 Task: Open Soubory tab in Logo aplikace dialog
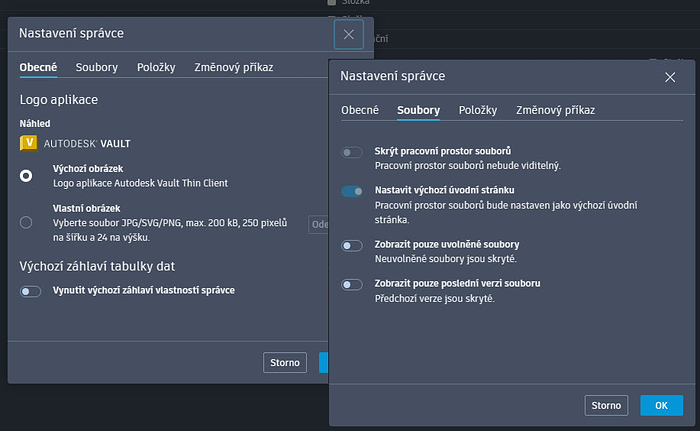coord(96,68)
